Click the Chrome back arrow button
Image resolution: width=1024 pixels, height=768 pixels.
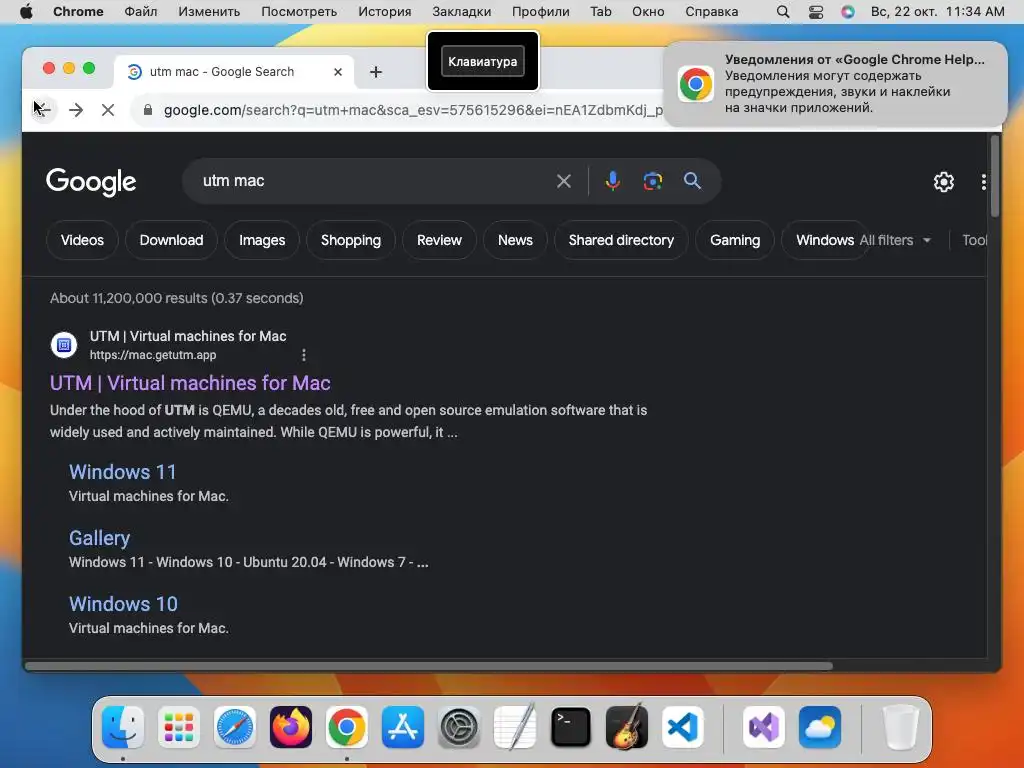pos(43,110)
